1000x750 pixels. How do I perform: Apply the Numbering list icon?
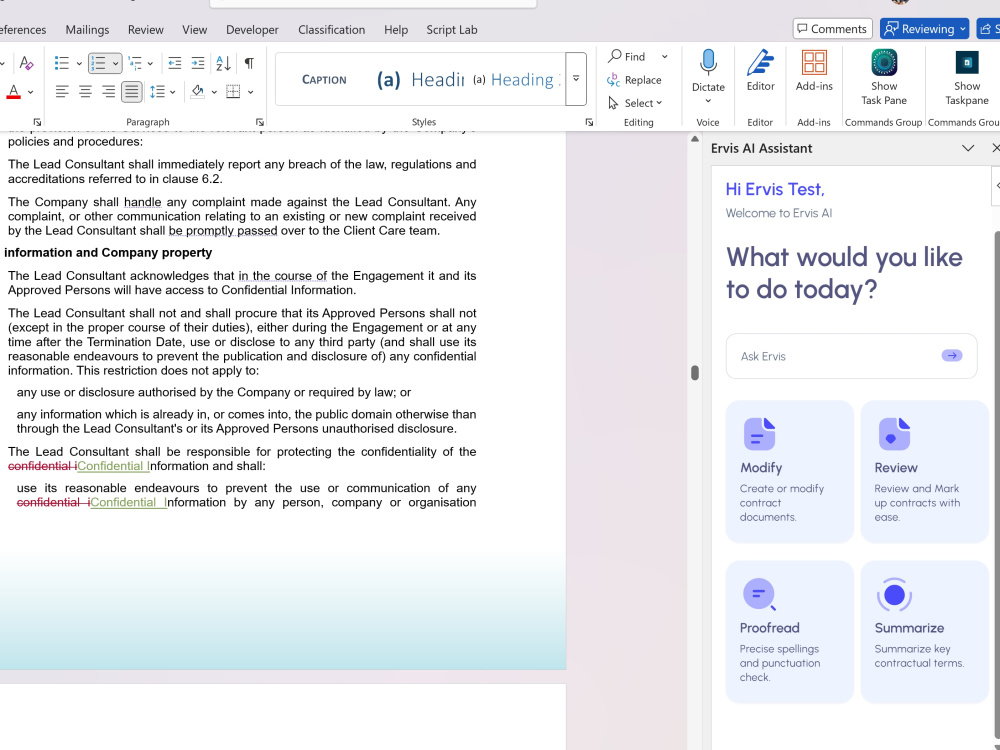click(98, 63)
